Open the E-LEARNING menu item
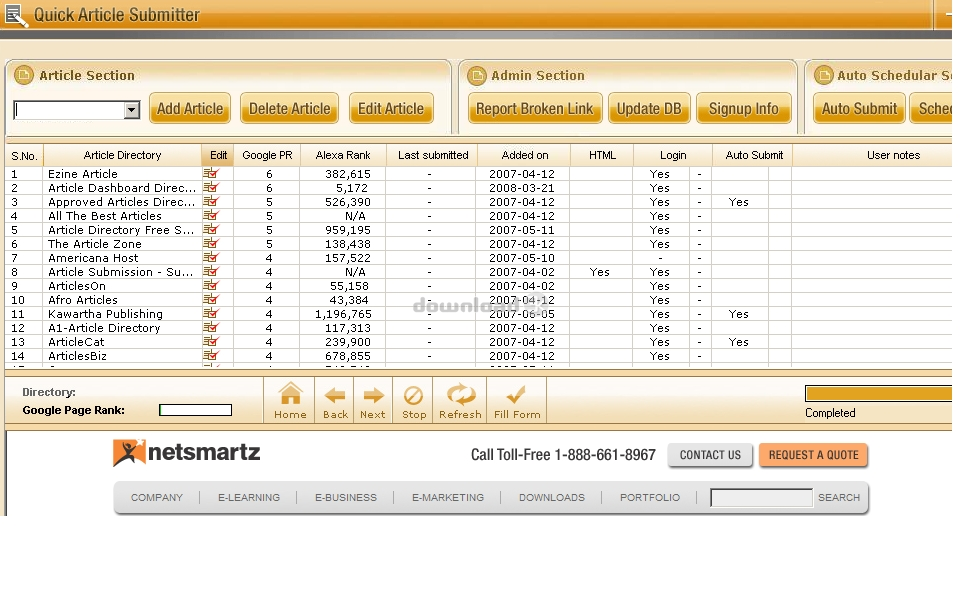This screenshot has height=608, width=962. coord(248,498)
